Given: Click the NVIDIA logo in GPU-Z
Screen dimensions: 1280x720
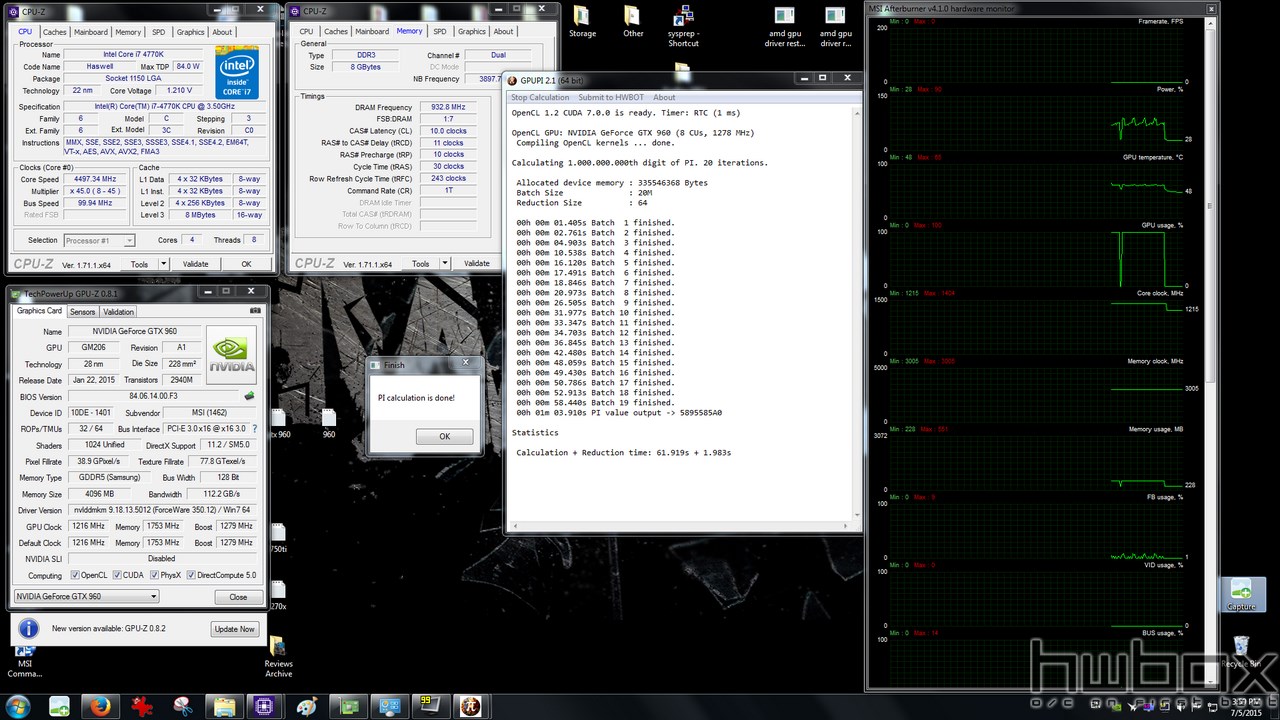Looking at the screenshot, I should pos(231,356).
